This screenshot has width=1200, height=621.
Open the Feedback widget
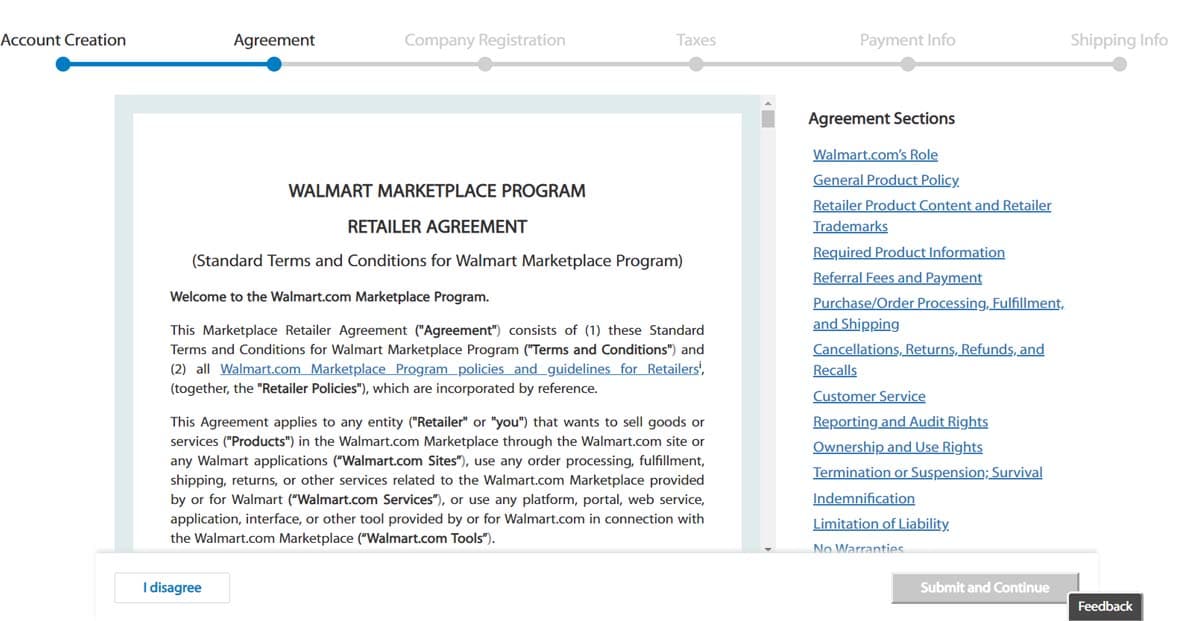click(1105, 606)
